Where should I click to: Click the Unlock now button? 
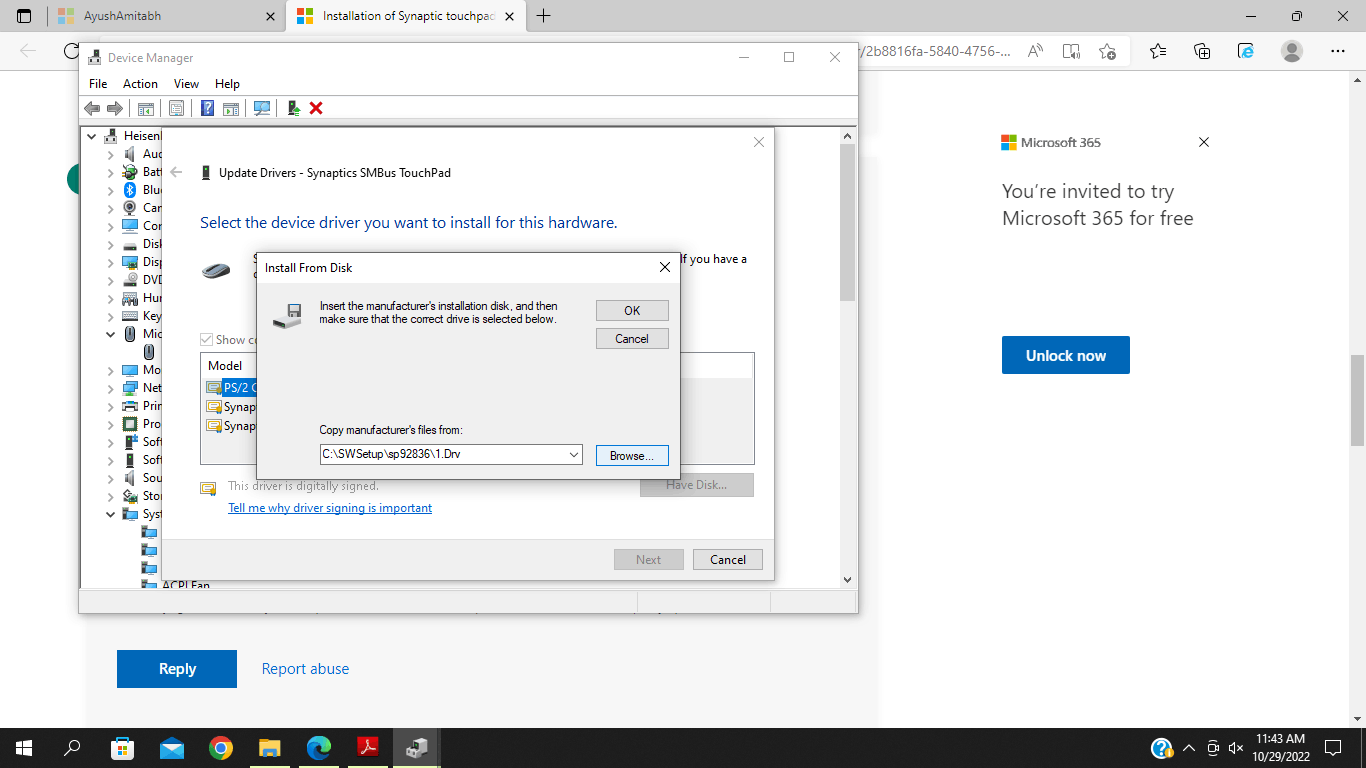1066,355
